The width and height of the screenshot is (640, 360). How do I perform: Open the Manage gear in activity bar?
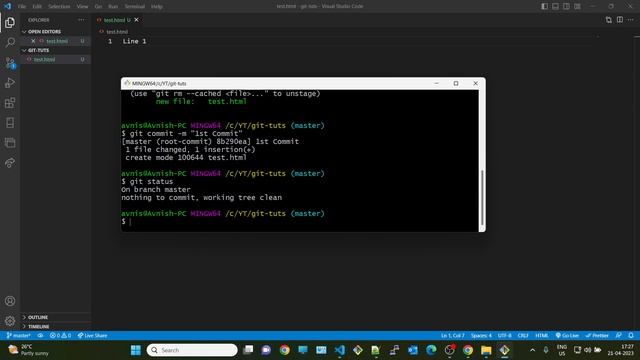tap(10, 321)
